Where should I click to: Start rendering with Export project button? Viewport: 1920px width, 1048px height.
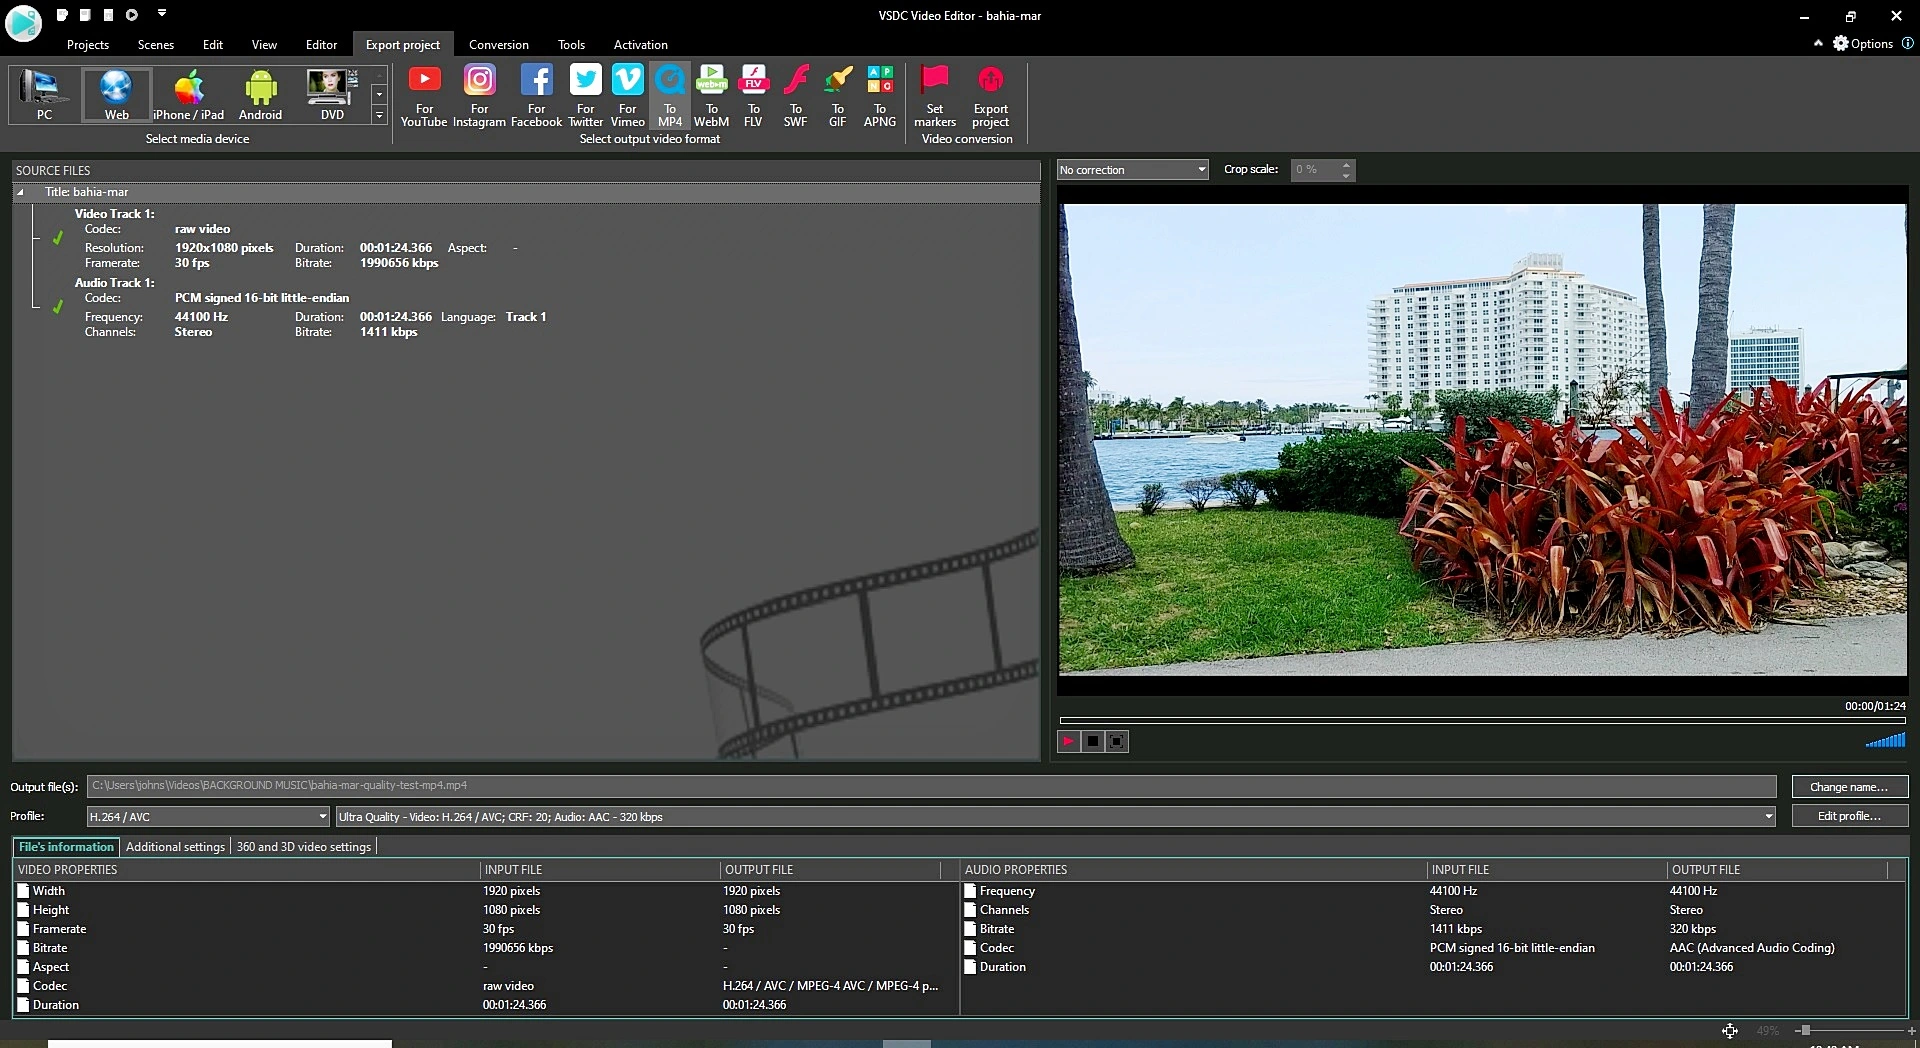[x=990, y=96]
